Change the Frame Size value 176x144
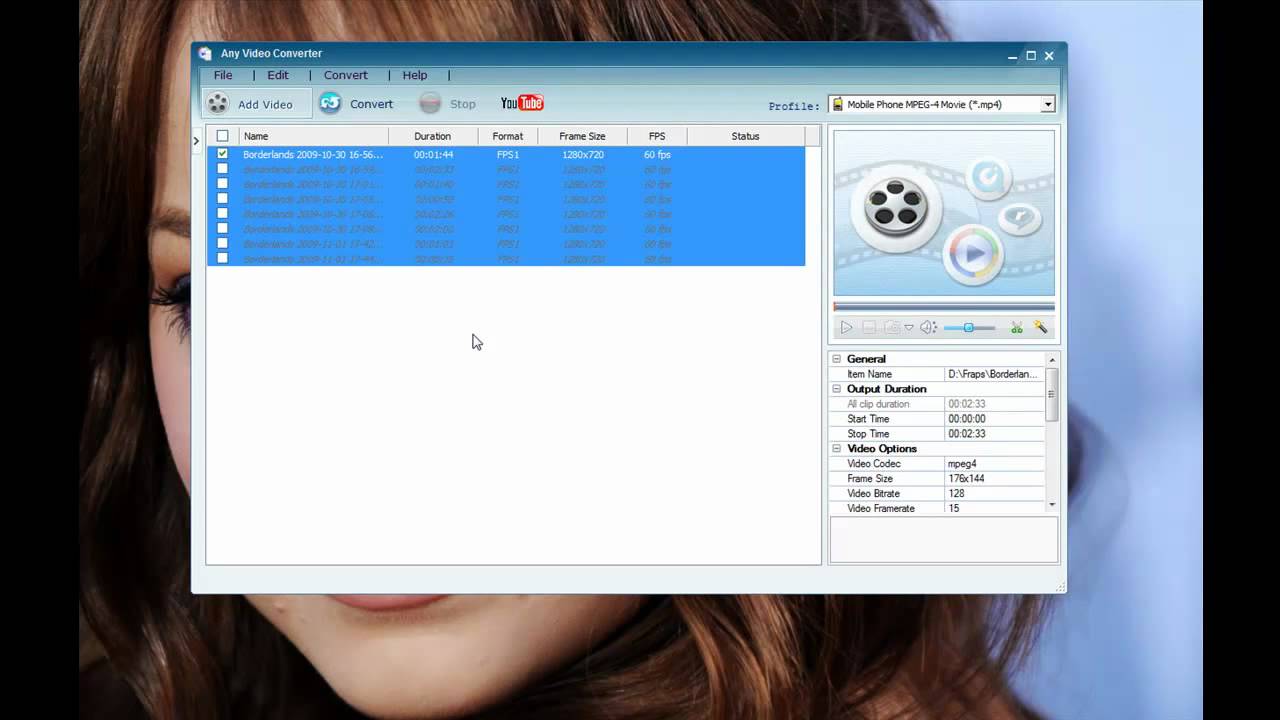 pos(994,479)
